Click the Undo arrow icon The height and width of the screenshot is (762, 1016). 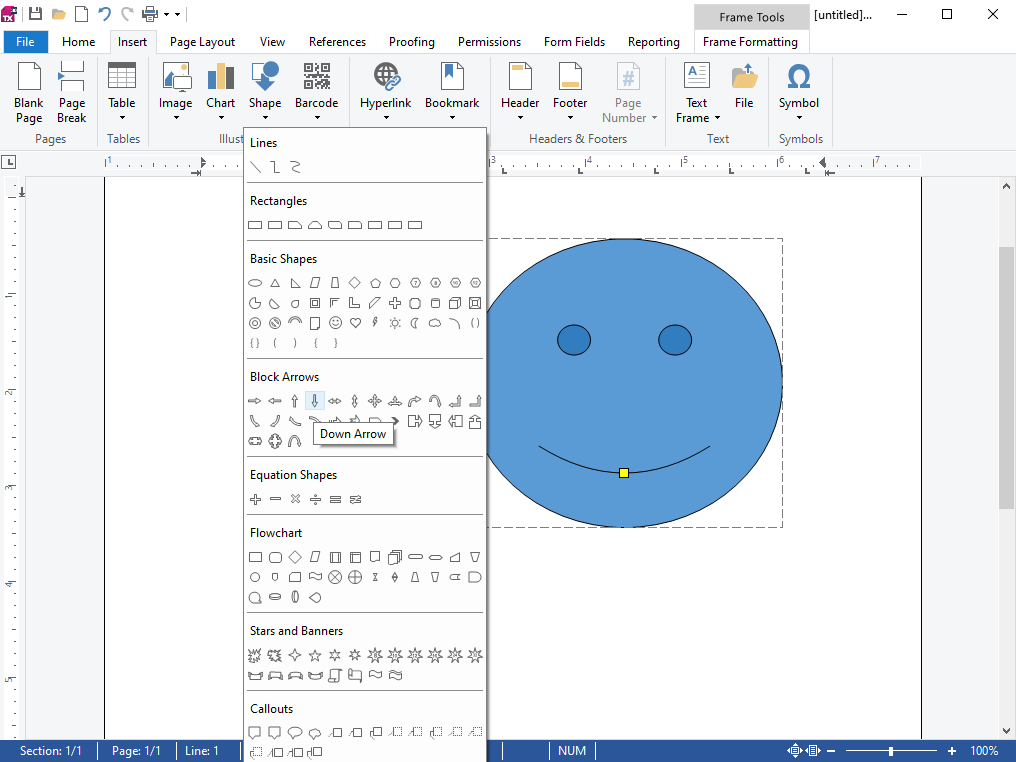pyautogui.click(x=104, y=14)
